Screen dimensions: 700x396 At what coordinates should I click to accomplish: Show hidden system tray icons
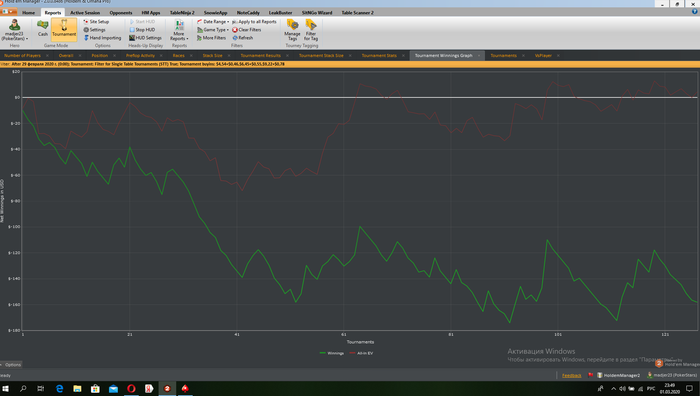coord(613,388)
